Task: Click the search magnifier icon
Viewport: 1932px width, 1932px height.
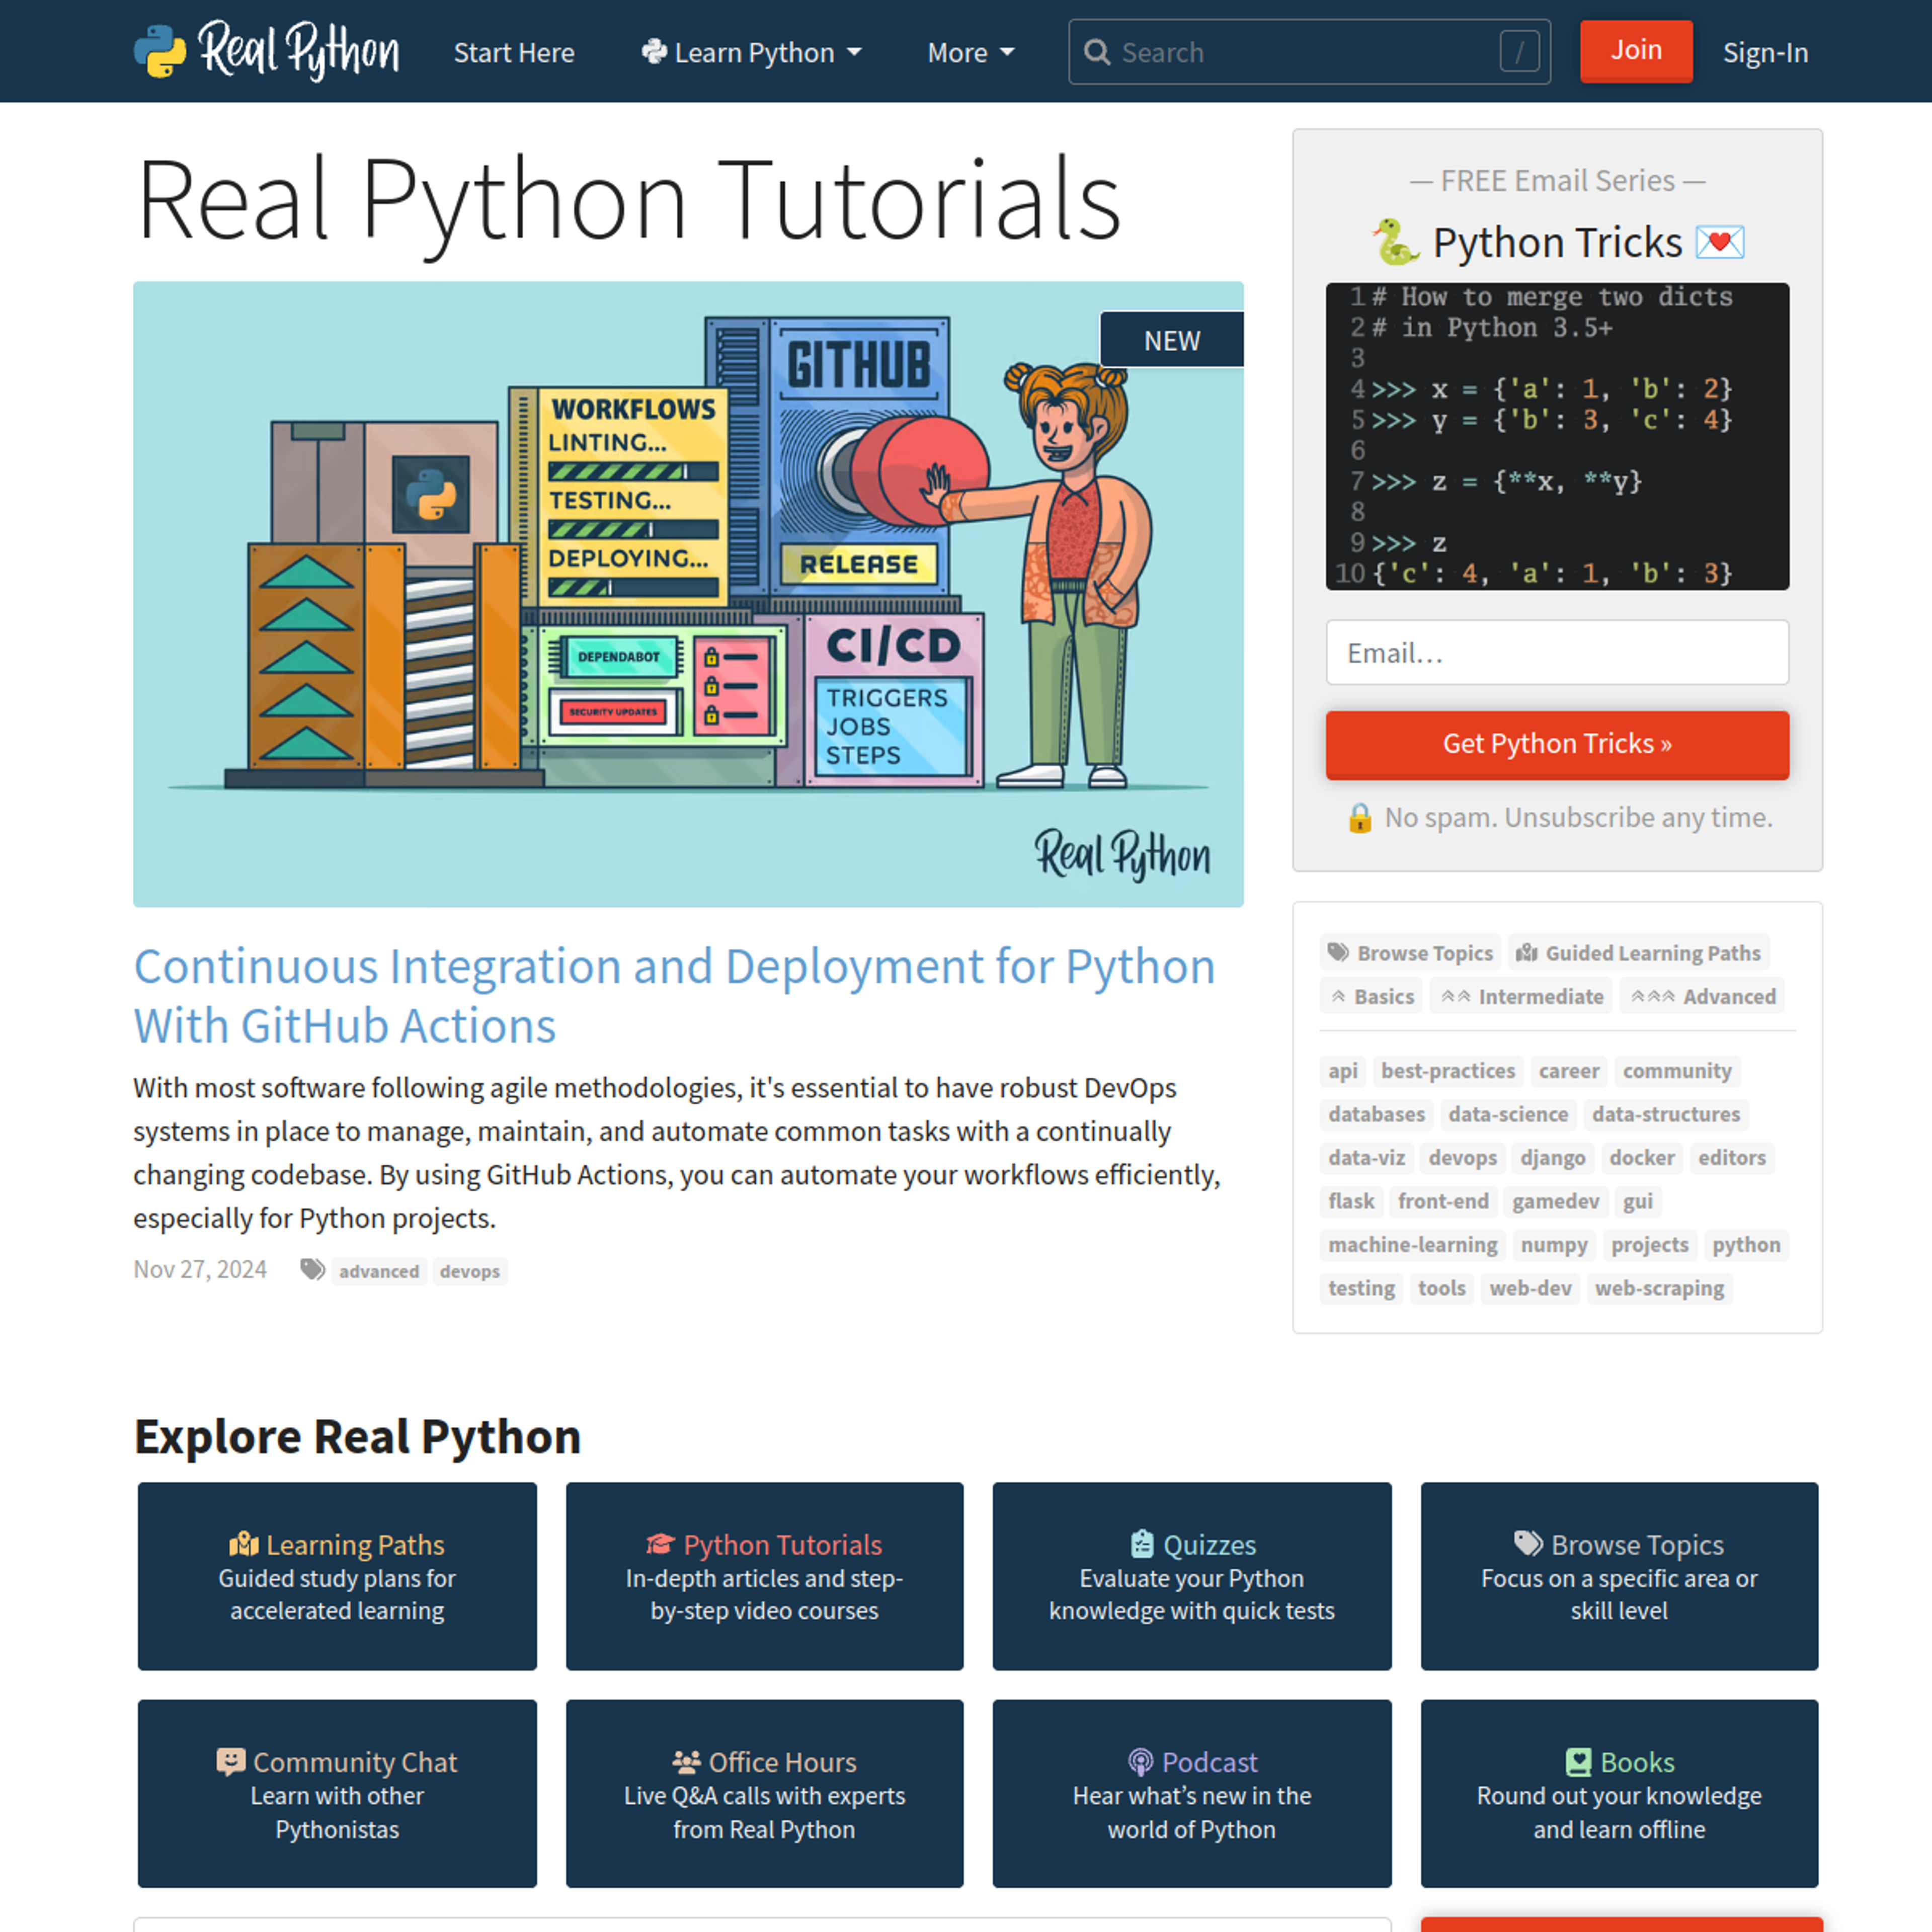Action: [x=1097, y=52]
